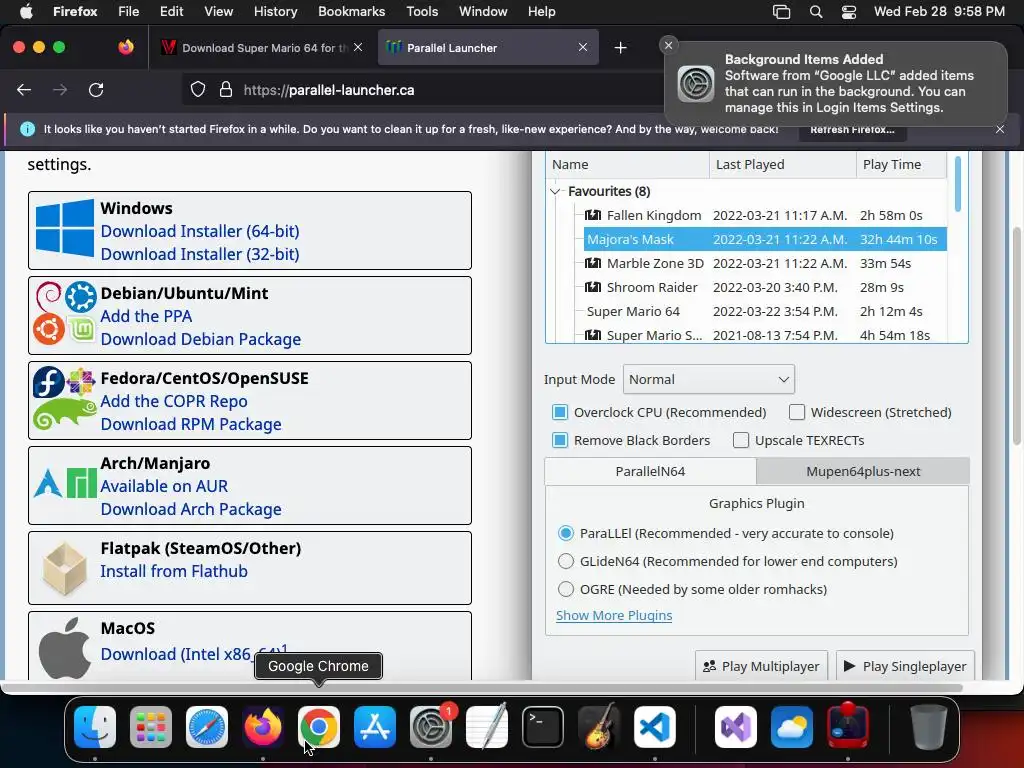The width and height of the screenshot is (1024, 768).
Task: Click Download Installer (32-bit) link
Action: pyautogui.click(x=200, y=254)
